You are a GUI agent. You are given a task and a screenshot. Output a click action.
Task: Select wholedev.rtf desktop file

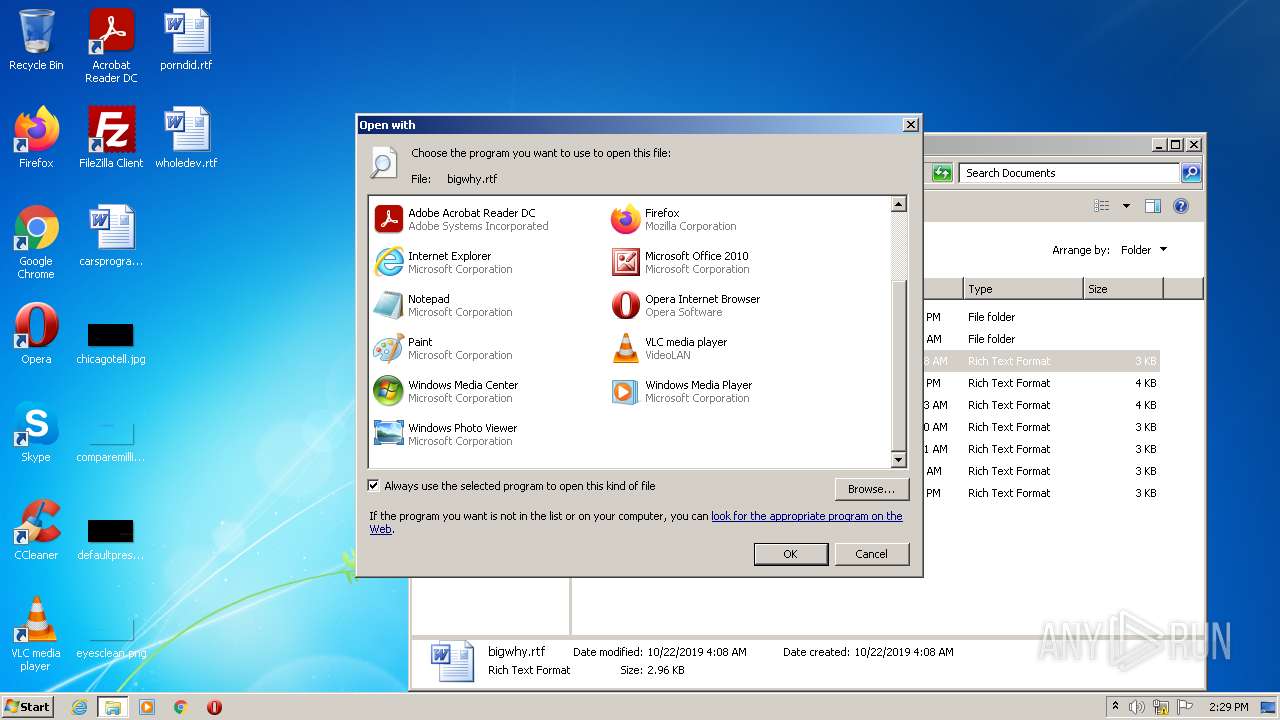click(186, 138)
